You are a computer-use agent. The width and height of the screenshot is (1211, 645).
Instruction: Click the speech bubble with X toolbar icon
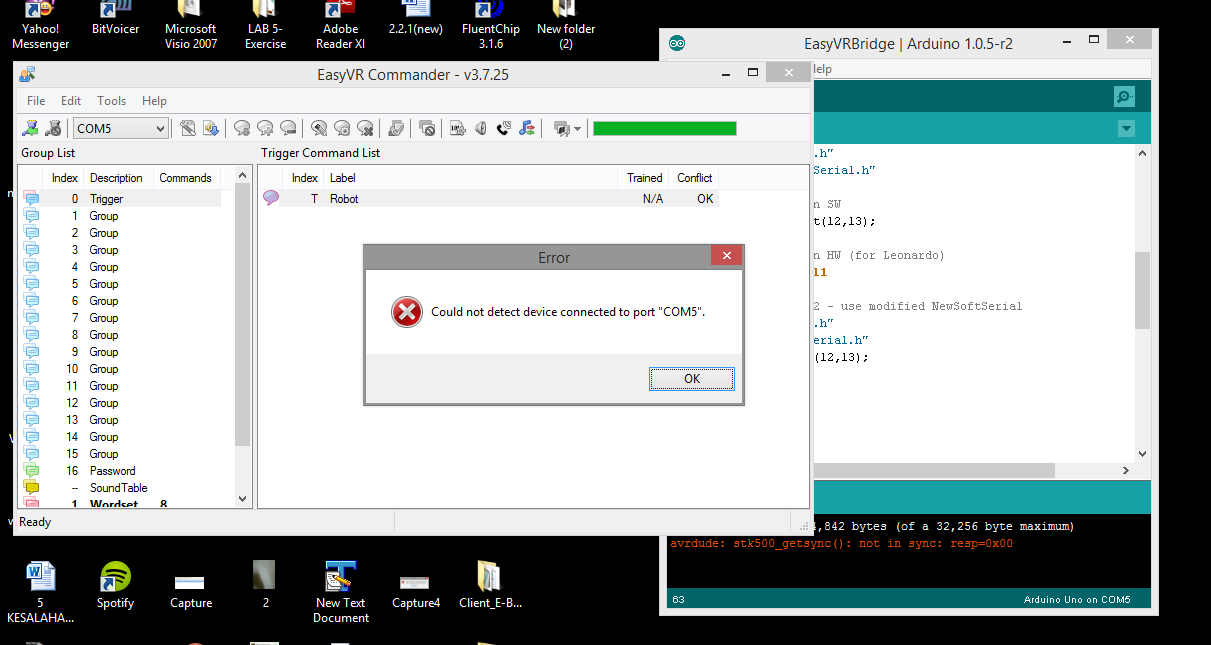(x=366, y=128)
